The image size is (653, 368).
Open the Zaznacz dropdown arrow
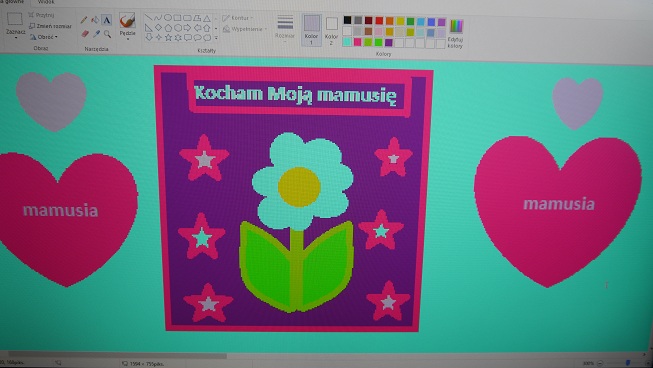(x=16, y=37)
